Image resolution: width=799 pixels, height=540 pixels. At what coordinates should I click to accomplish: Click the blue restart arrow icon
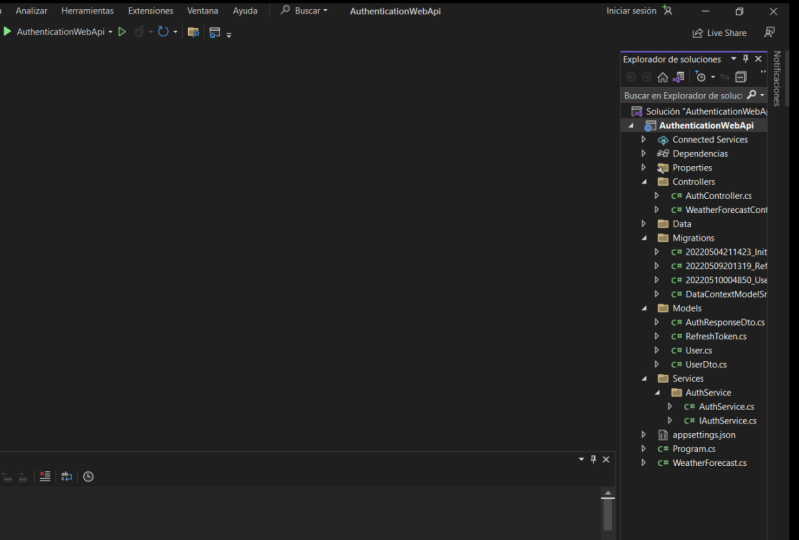point(163,32)
